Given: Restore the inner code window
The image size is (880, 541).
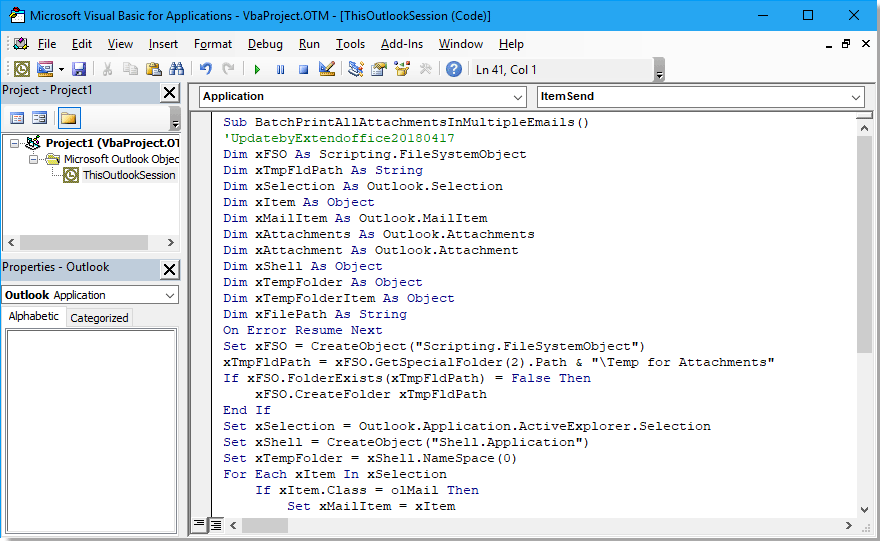Looking at the screenshot, I should 846,44.
